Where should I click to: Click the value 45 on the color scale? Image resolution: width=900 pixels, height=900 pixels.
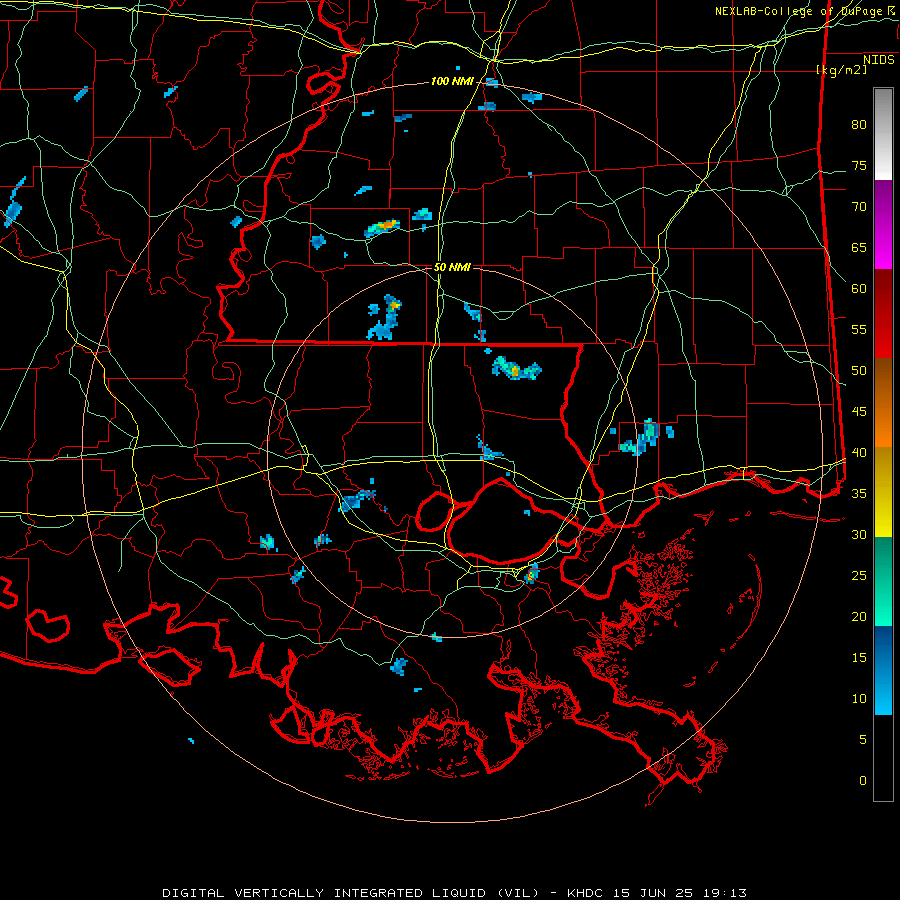tap(859, 412)
